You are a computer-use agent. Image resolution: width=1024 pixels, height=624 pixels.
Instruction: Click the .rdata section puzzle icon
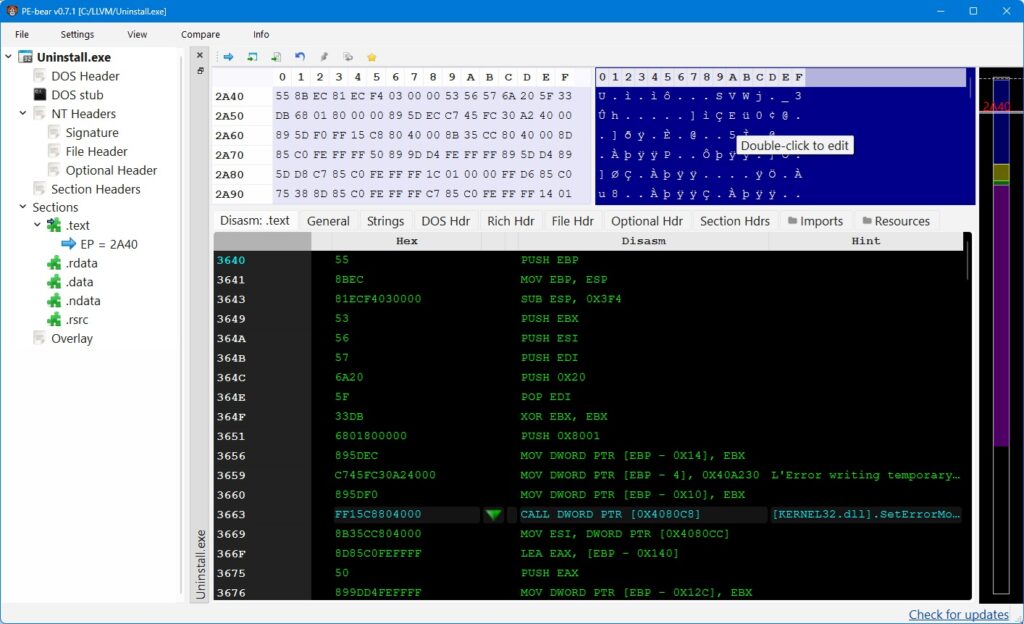tap(54, 263)
